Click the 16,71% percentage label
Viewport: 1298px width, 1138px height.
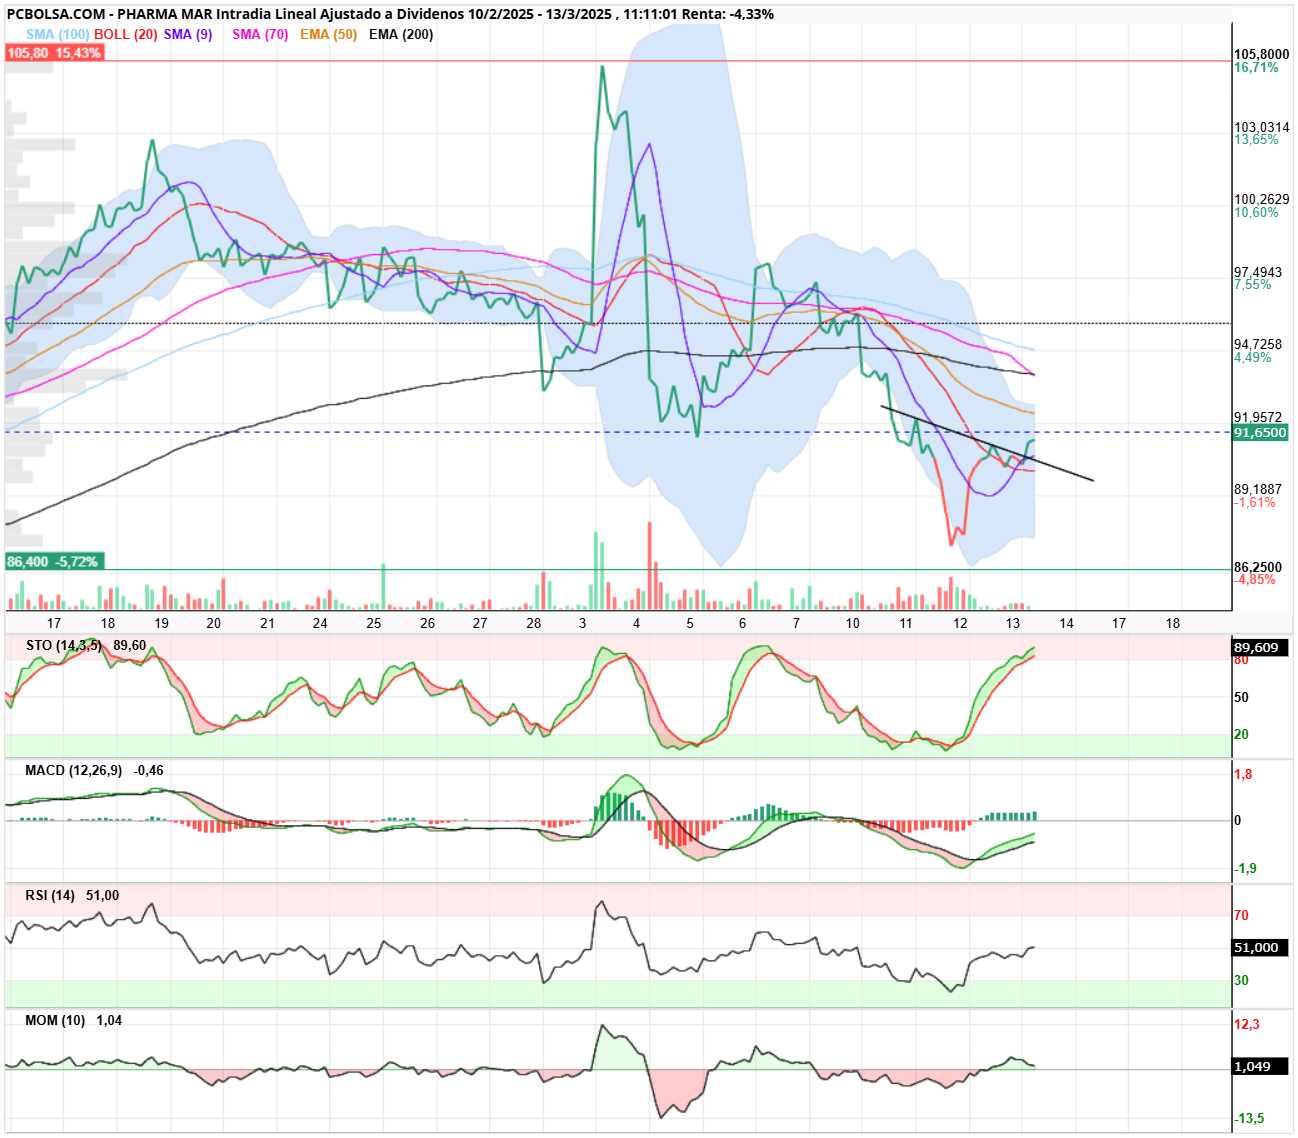click(x=1256, y=68)
